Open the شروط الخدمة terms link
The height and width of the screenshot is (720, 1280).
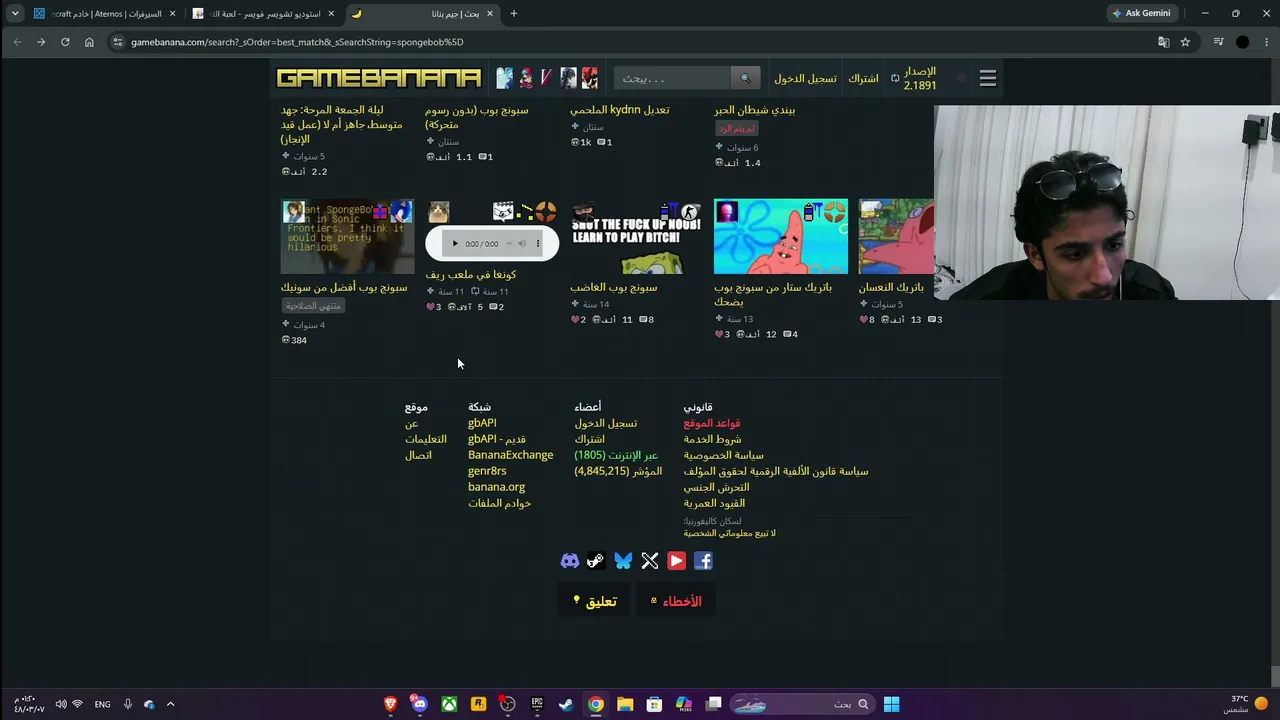click(712, 439)
